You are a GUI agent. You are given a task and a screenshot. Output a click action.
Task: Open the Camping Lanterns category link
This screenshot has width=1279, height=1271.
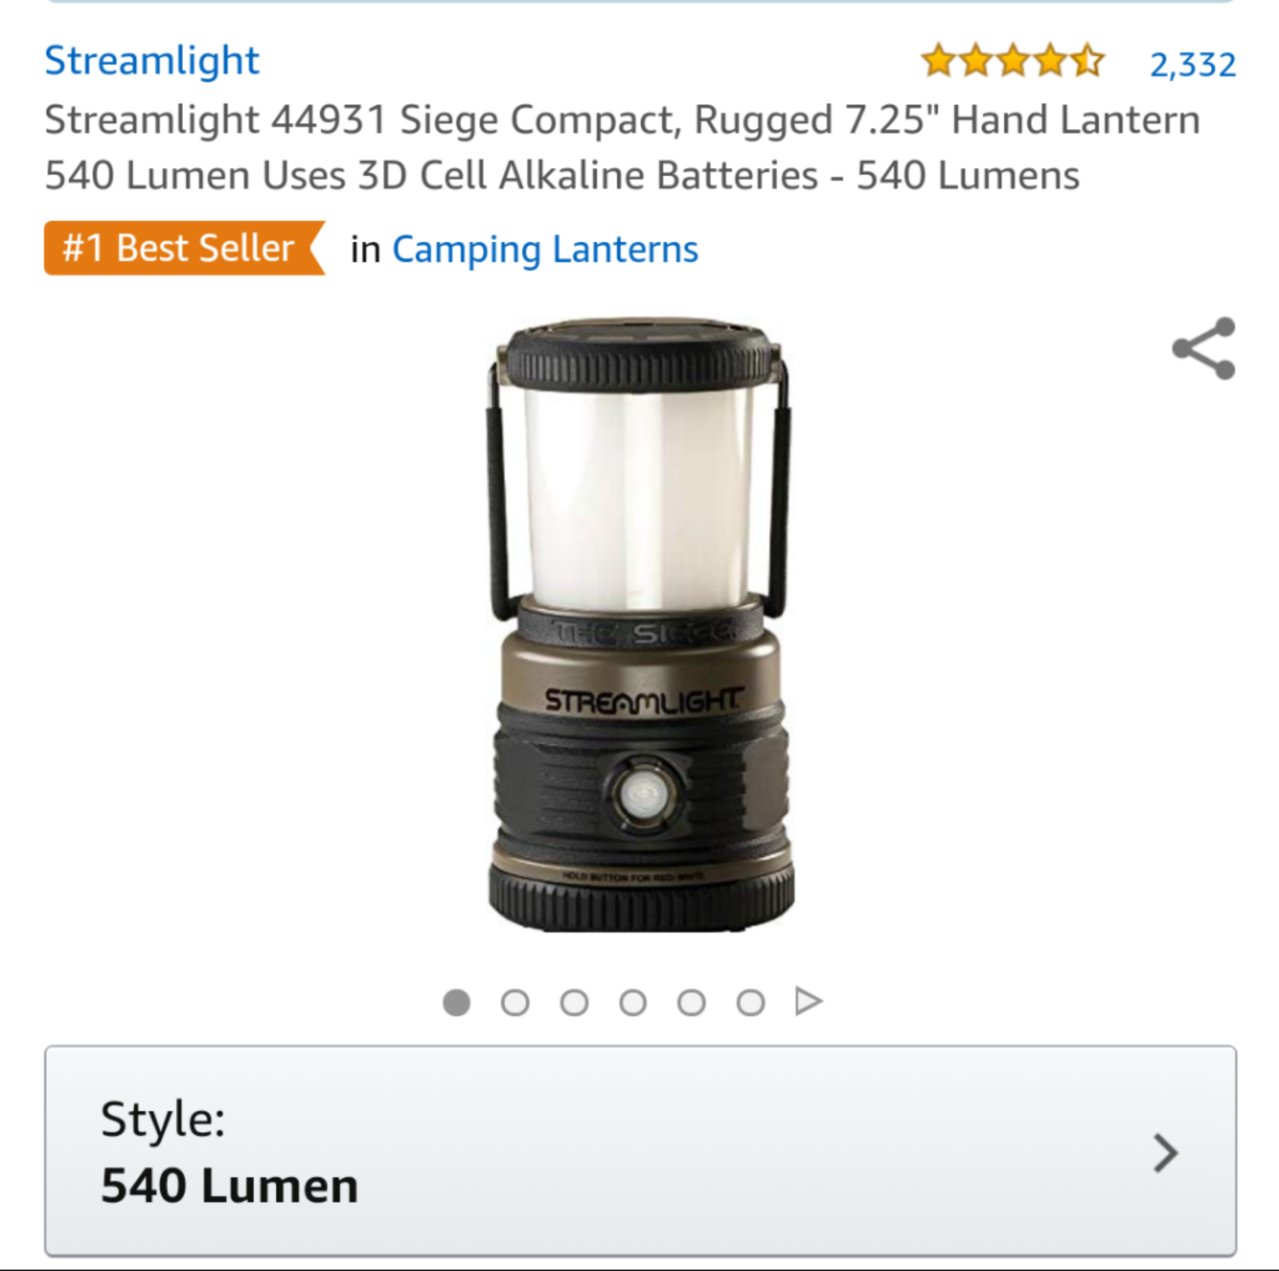(x=545, y=250)
